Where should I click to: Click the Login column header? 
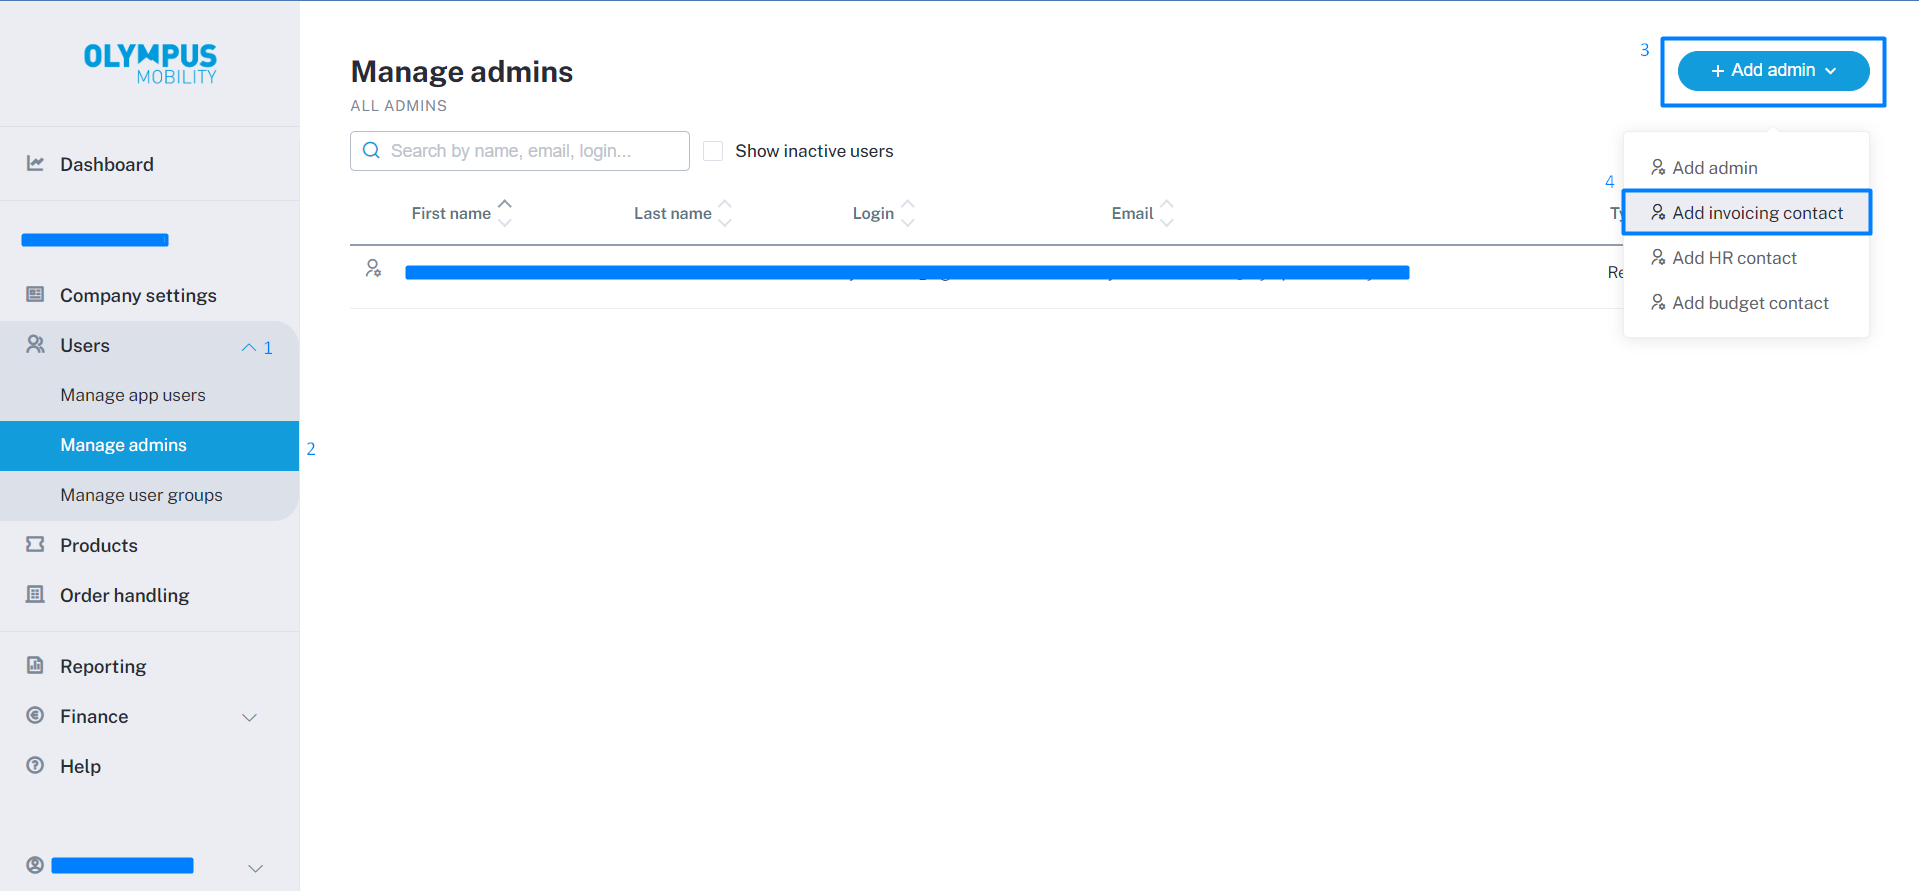click(873, 213)
